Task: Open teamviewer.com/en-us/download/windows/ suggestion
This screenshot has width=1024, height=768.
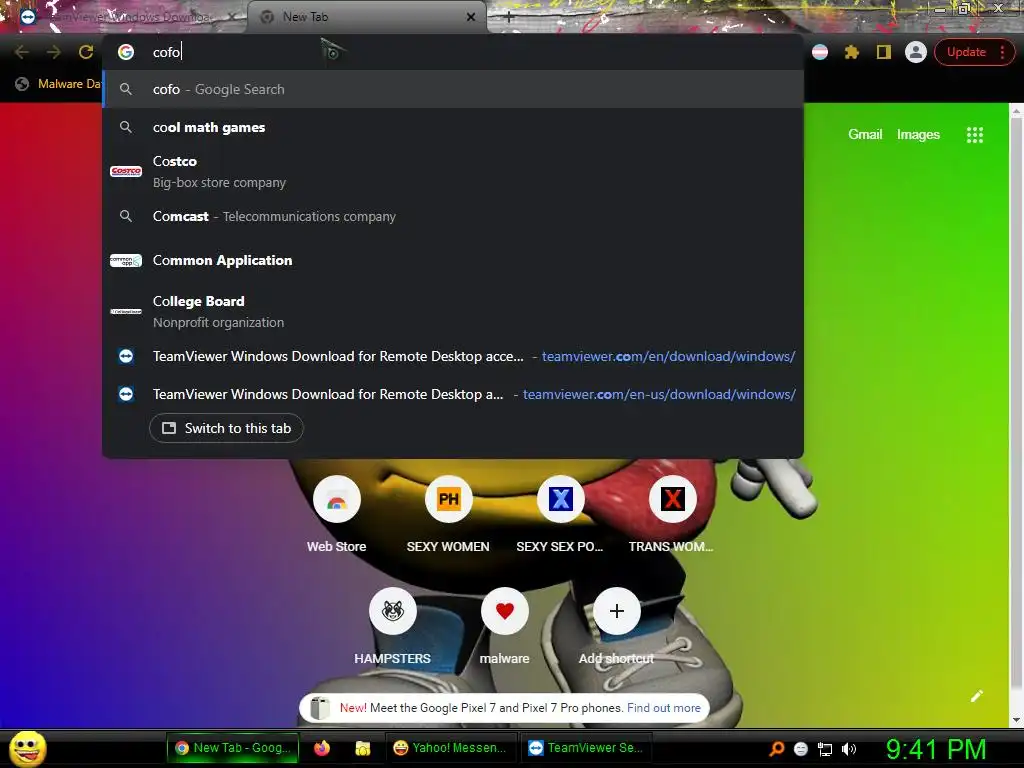Action: click(x=453, y=394)
